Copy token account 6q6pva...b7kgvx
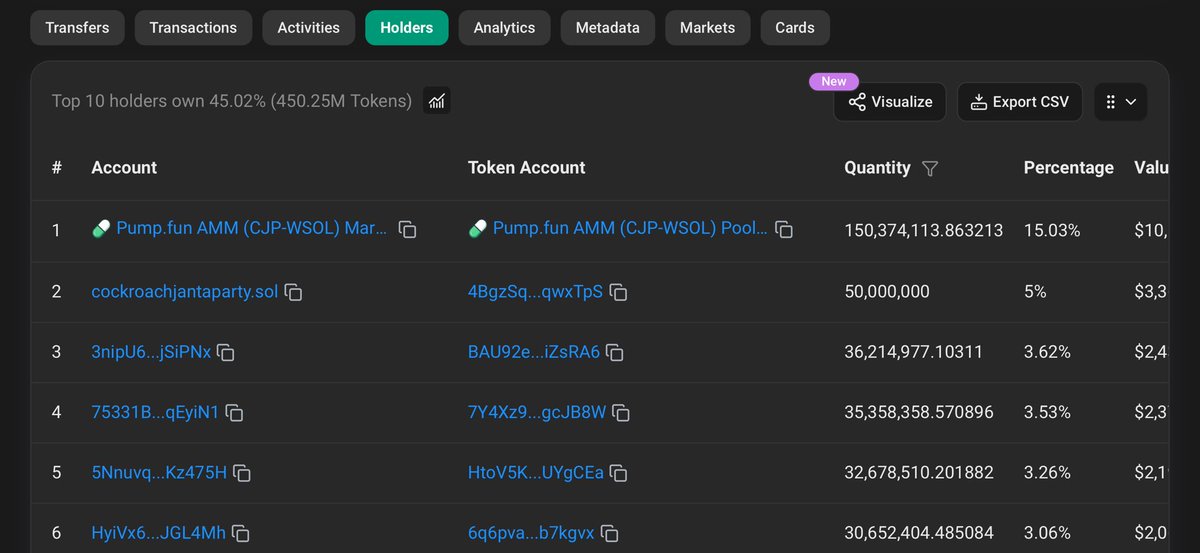Viewport: 1200px width, 553px height. (610, 533)
